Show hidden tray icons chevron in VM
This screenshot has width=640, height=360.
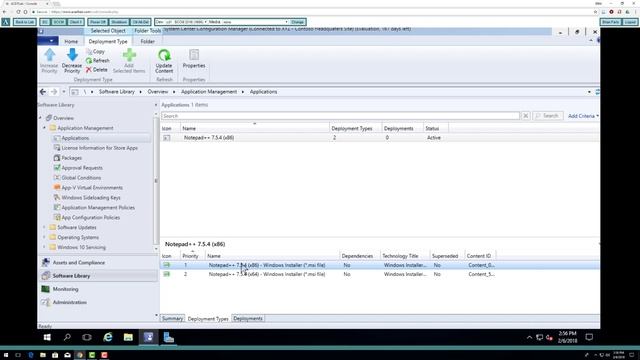(529, 338)
